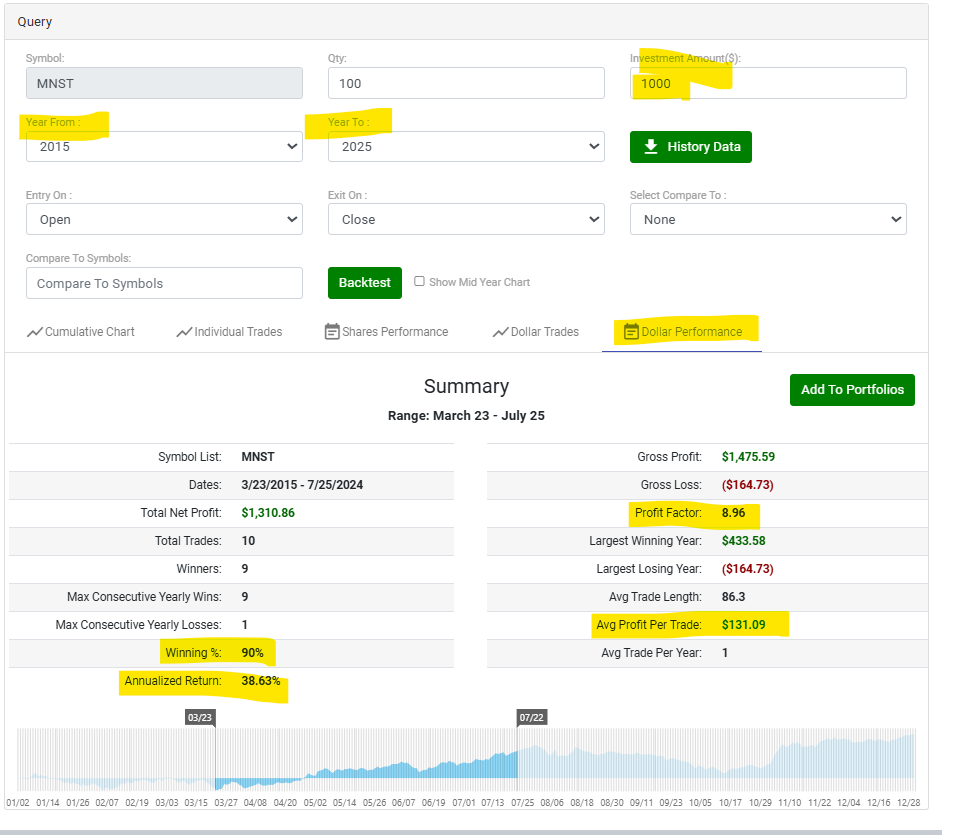Click the Cumulative Chart line icon
This screenshot has width=957, height=838.
[35, 332]
